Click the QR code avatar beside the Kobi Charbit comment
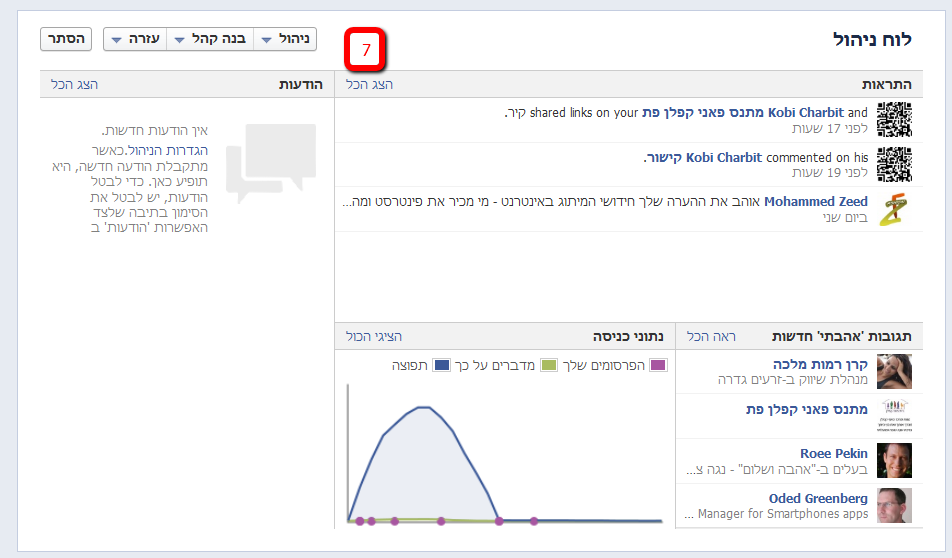The width and height of the screenshot is (952, 558). pyautogui.click(x=894, y=164)
